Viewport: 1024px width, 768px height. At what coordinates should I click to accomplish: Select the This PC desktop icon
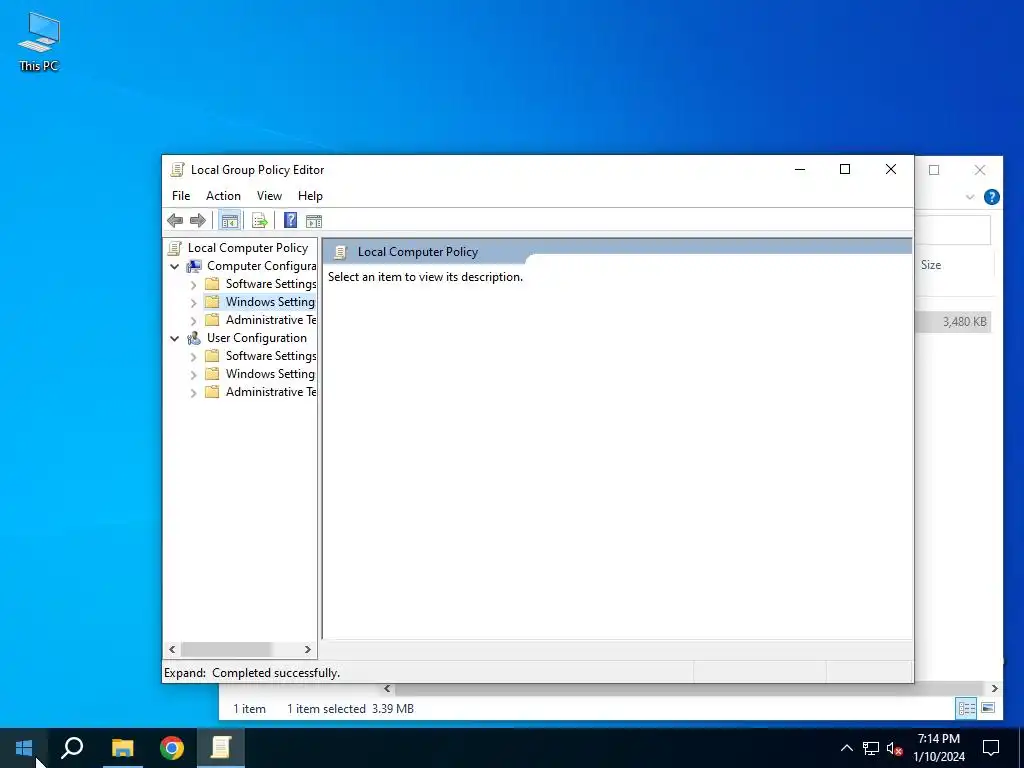[x=39, y=42]
